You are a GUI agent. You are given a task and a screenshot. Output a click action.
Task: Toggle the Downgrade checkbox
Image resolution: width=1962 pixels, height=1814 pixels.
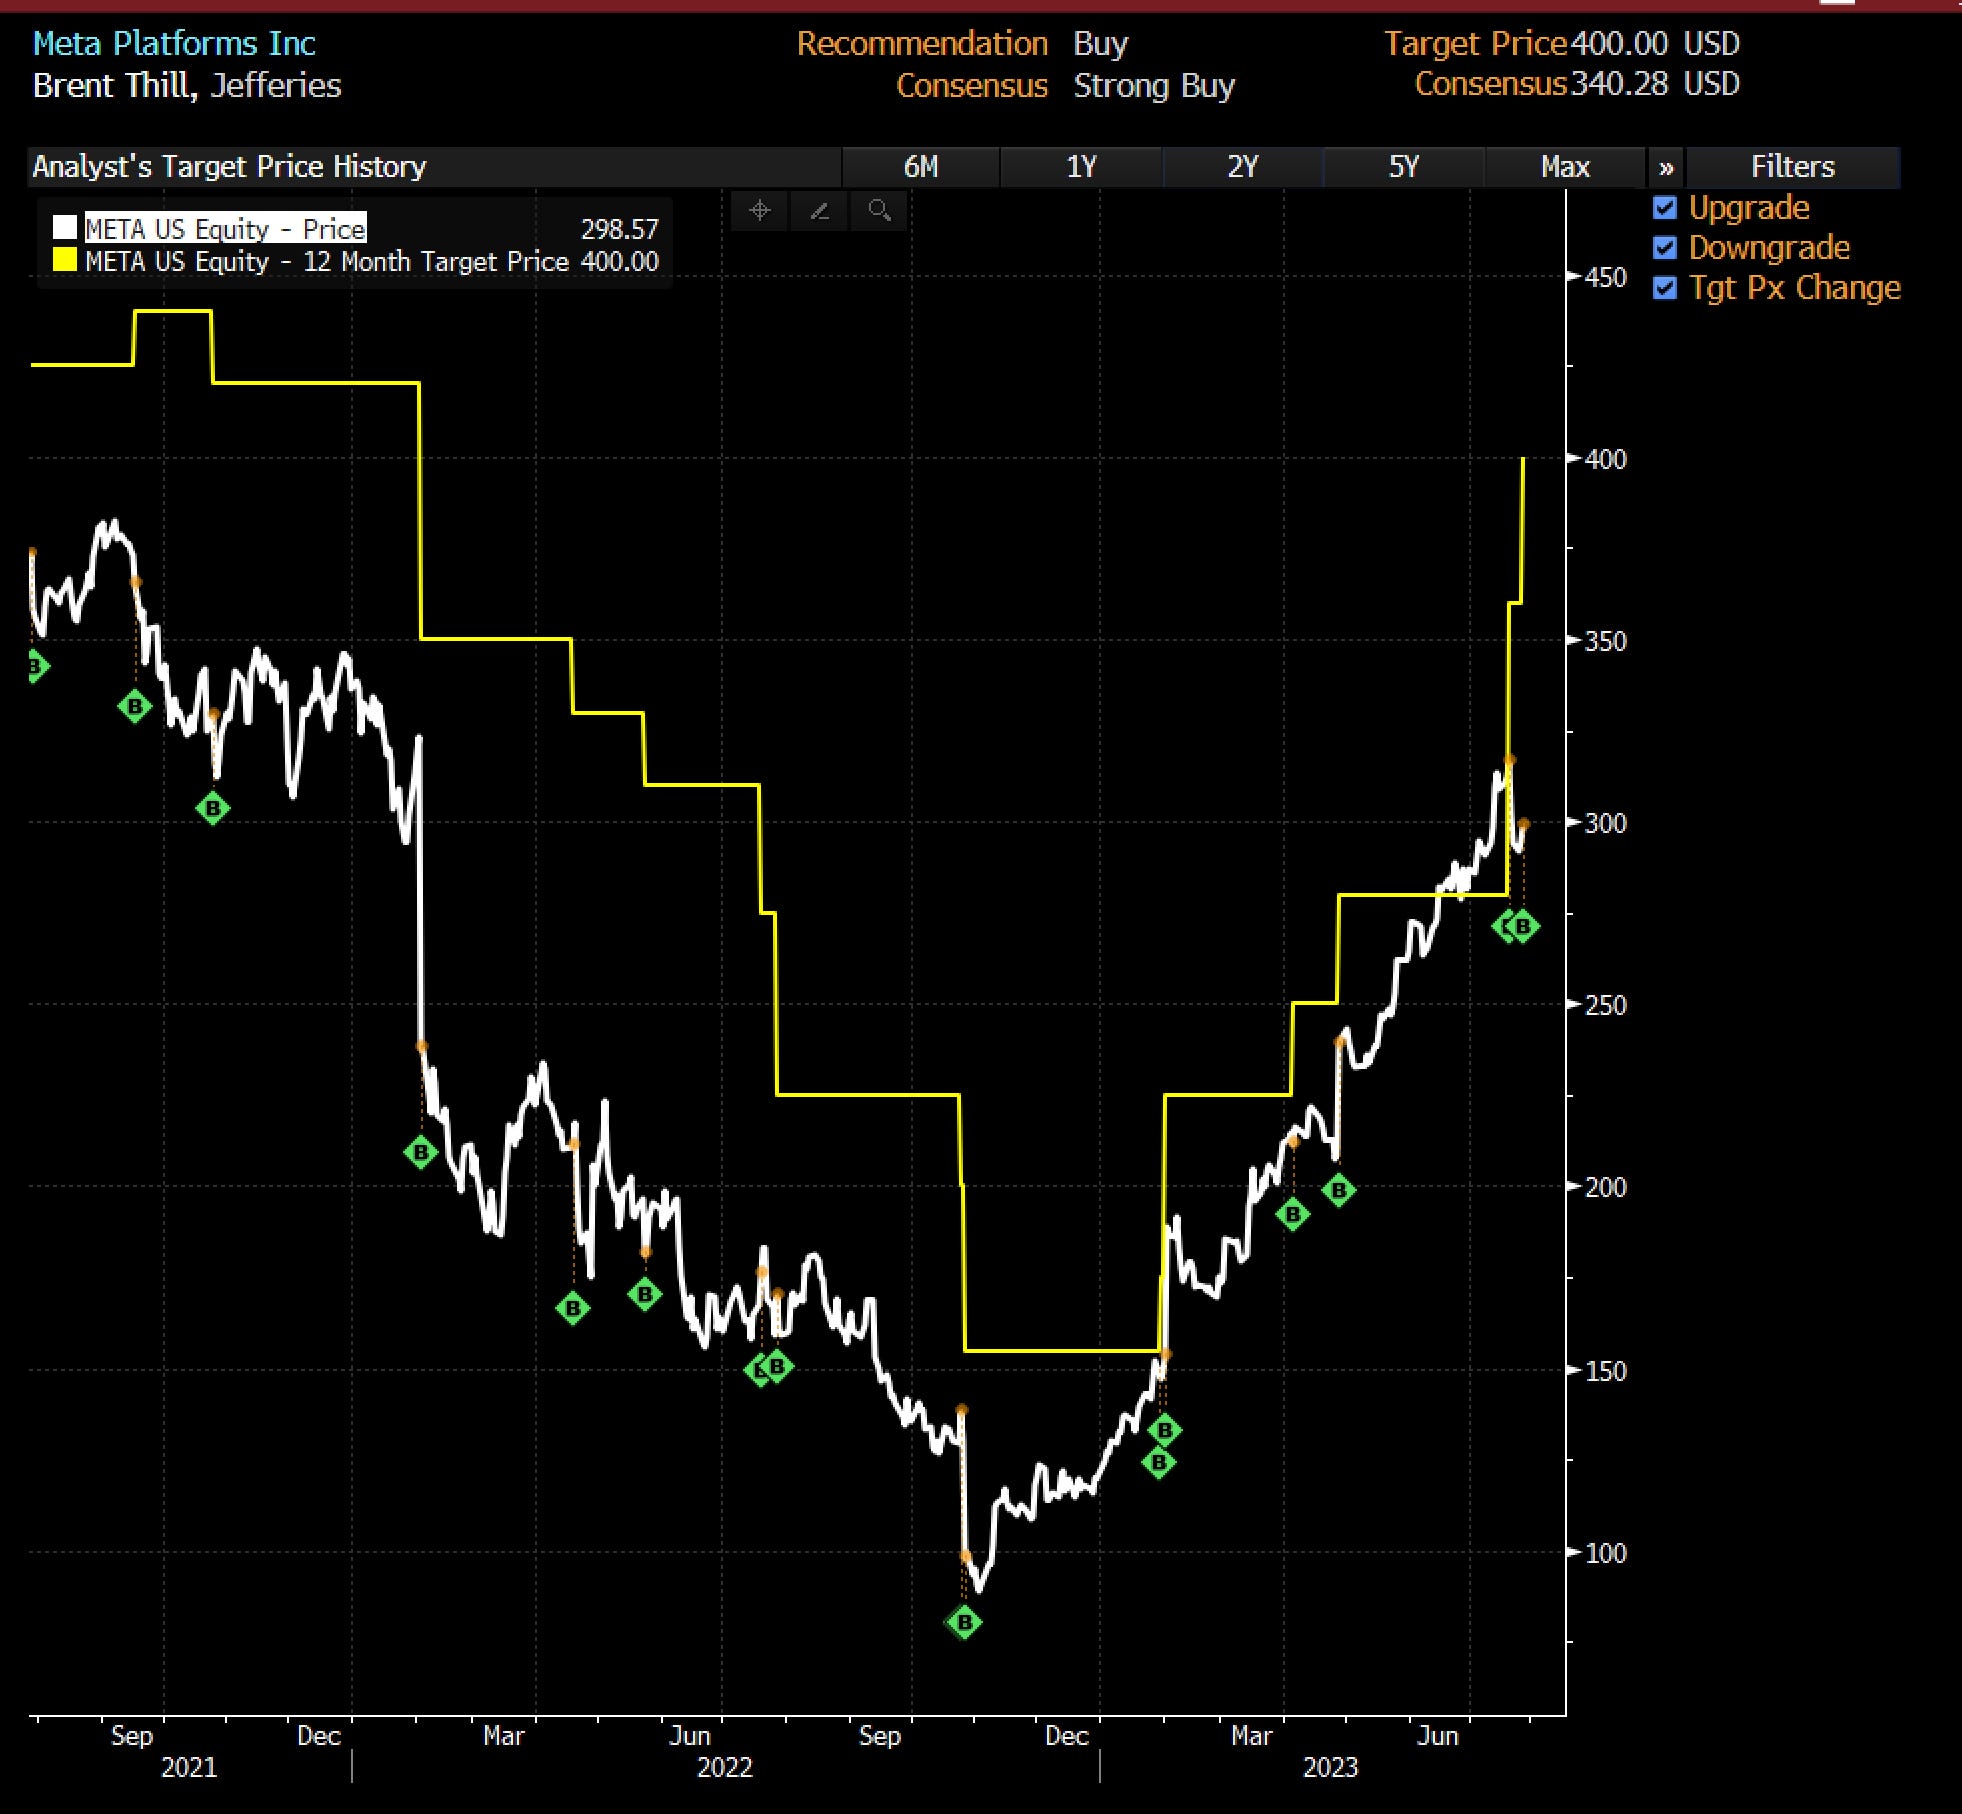(x=1665, y=248)
